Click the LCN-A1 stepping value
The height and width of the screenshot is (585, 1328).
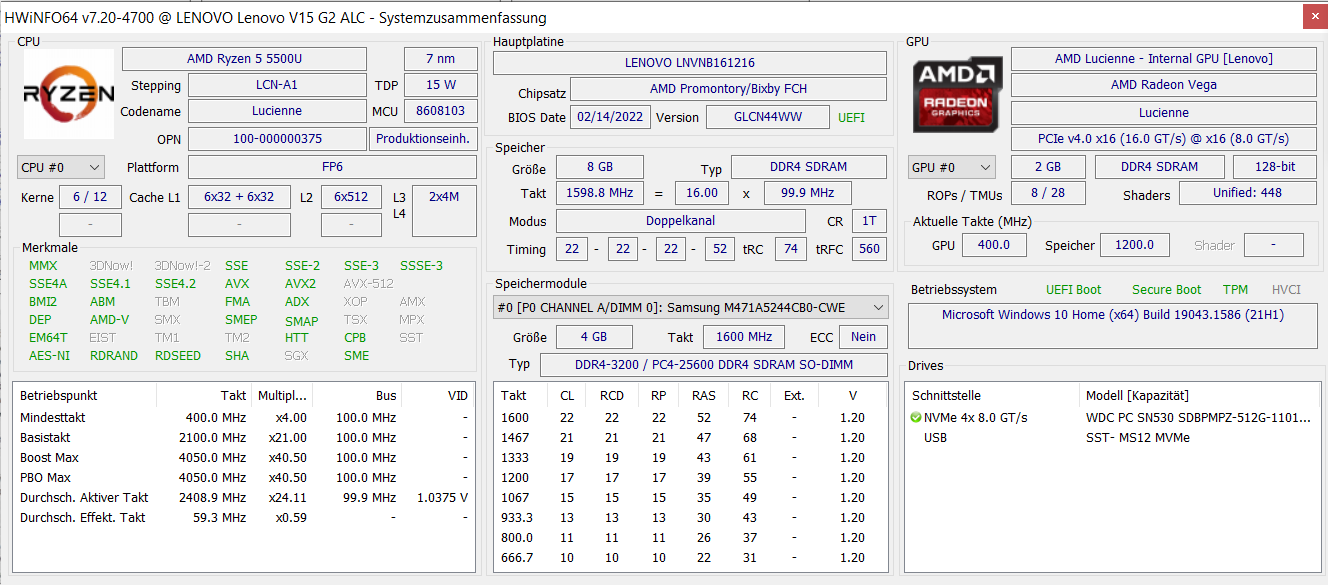pos(278,85)
